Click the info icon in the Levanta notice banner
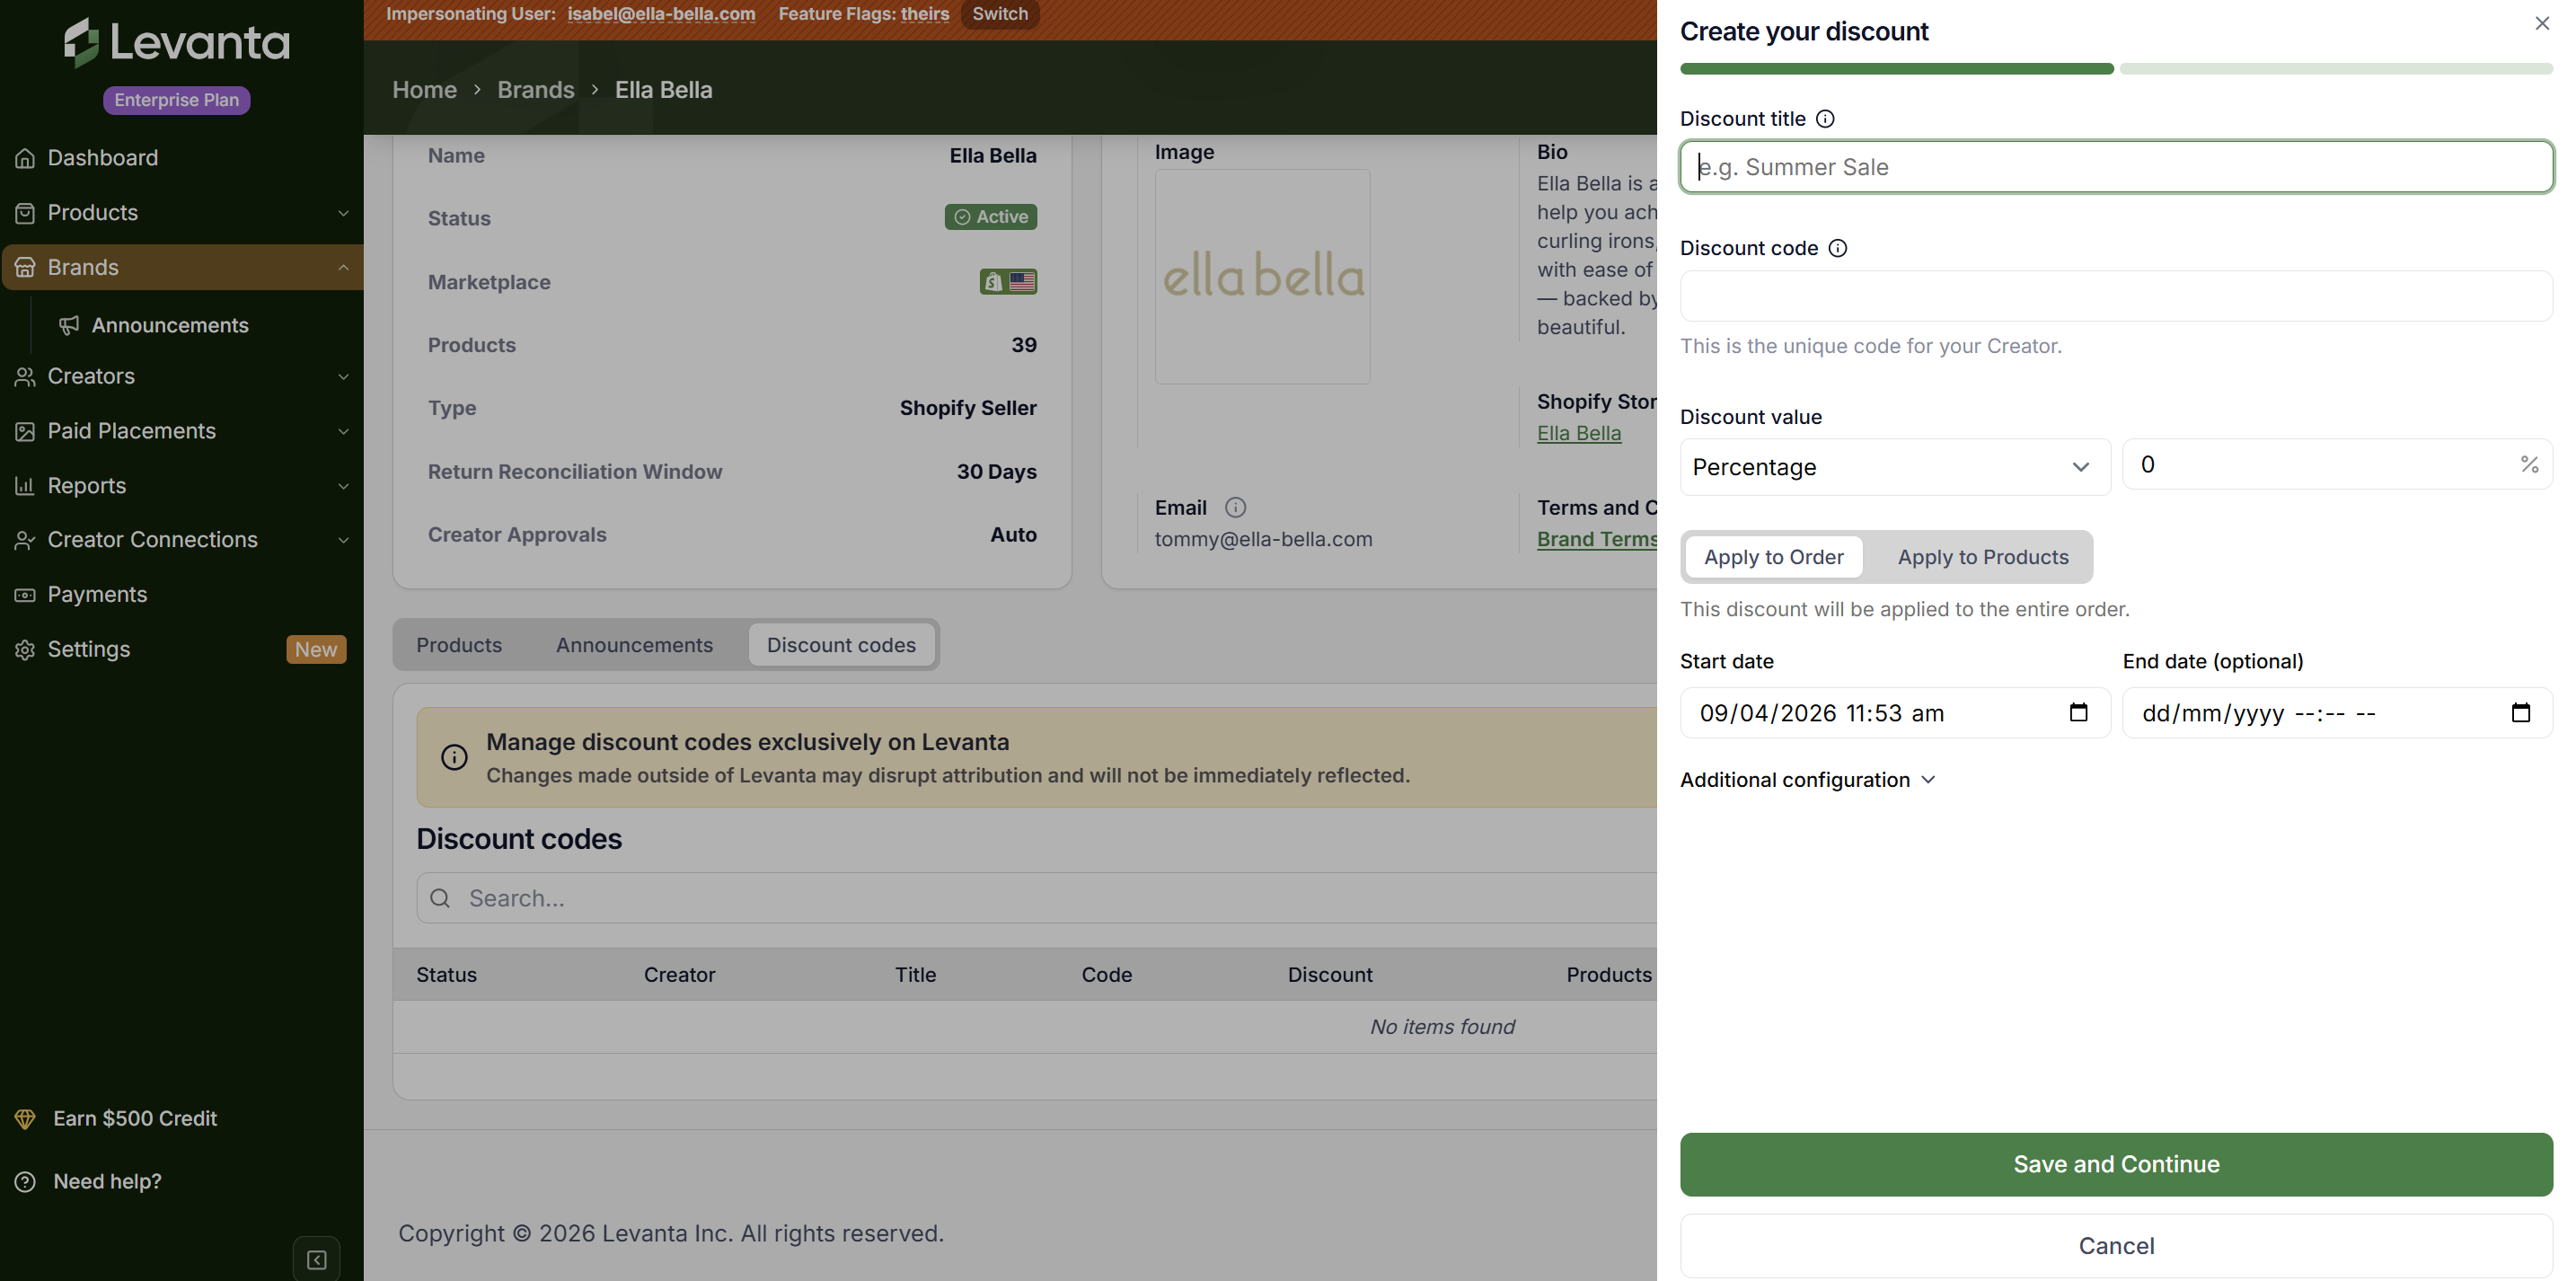The image size is (2576, 1281). 454,757
